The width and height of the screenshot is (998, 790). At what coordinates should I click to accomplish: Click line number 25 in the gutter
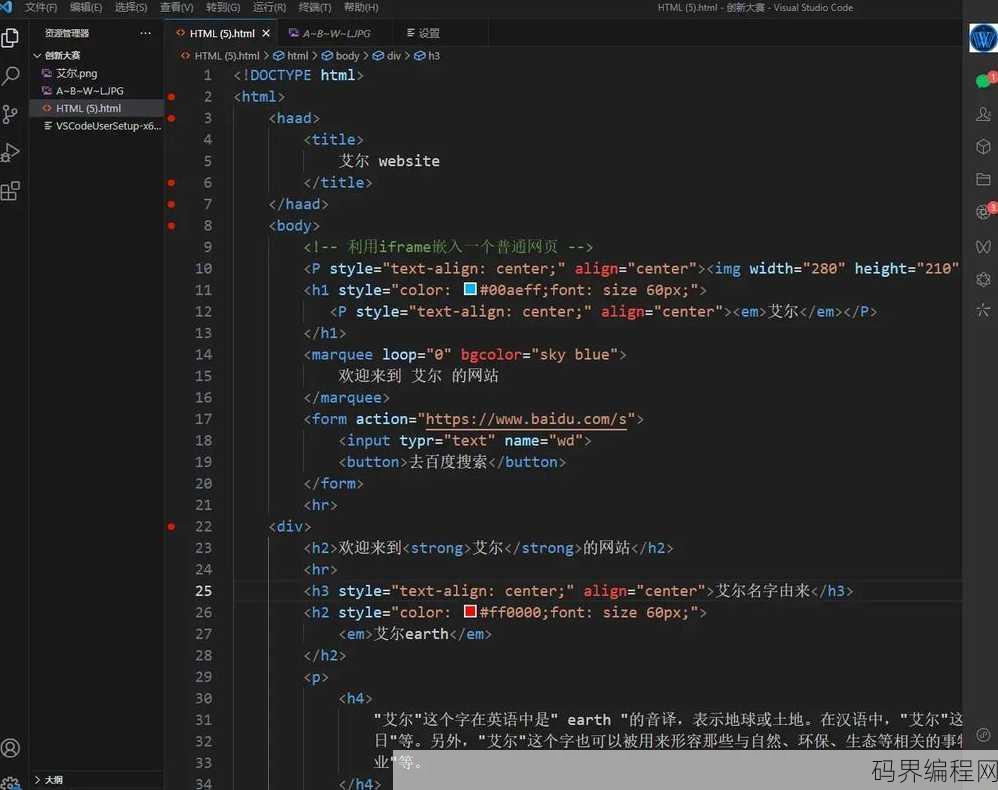pos(204,591)
